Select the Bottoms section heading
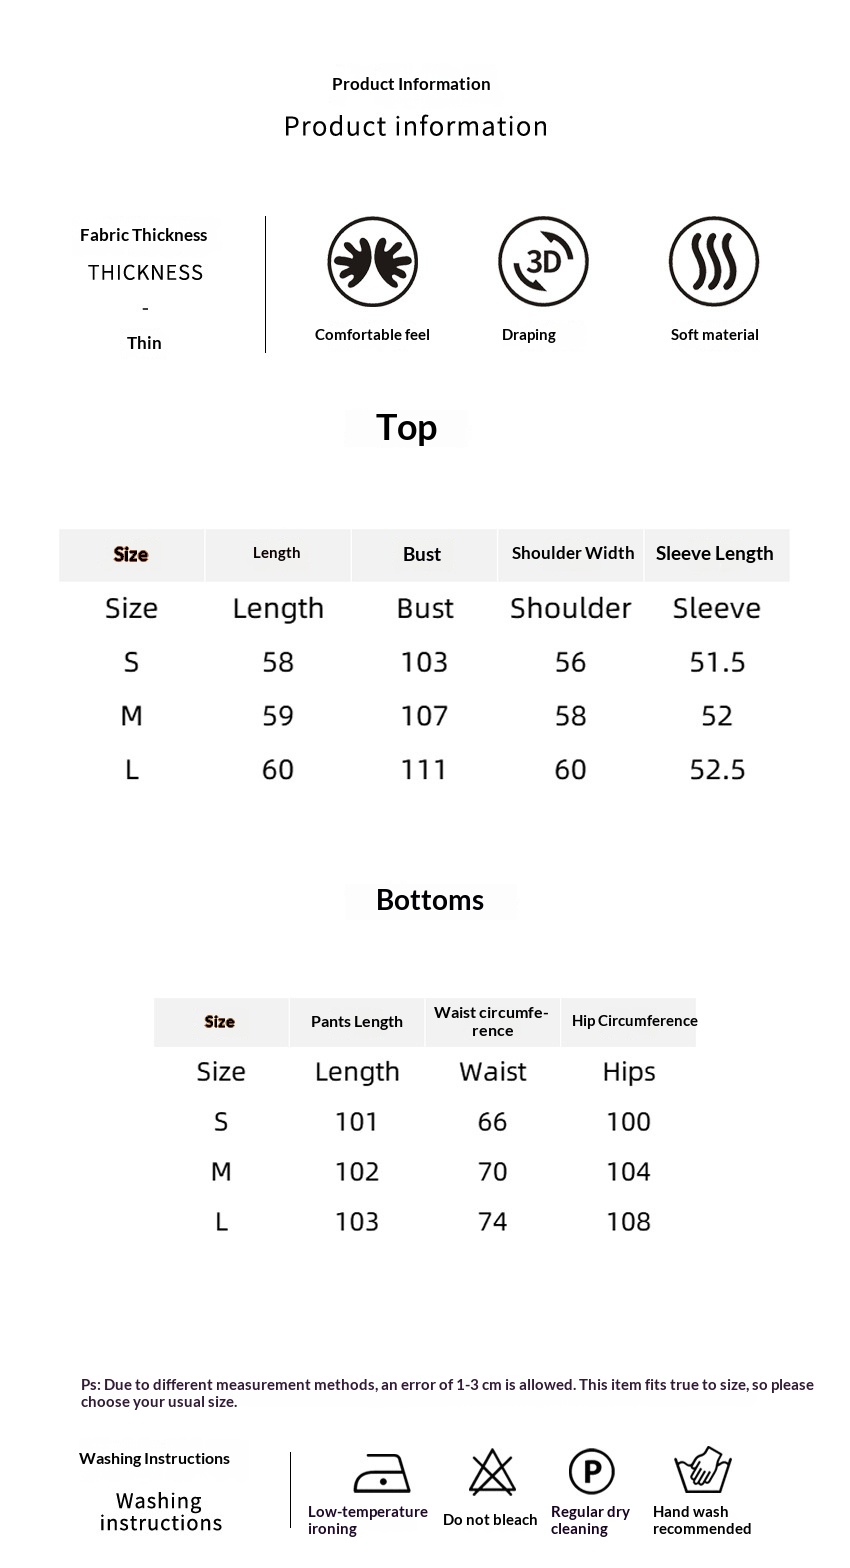 [x=430, y=900]
